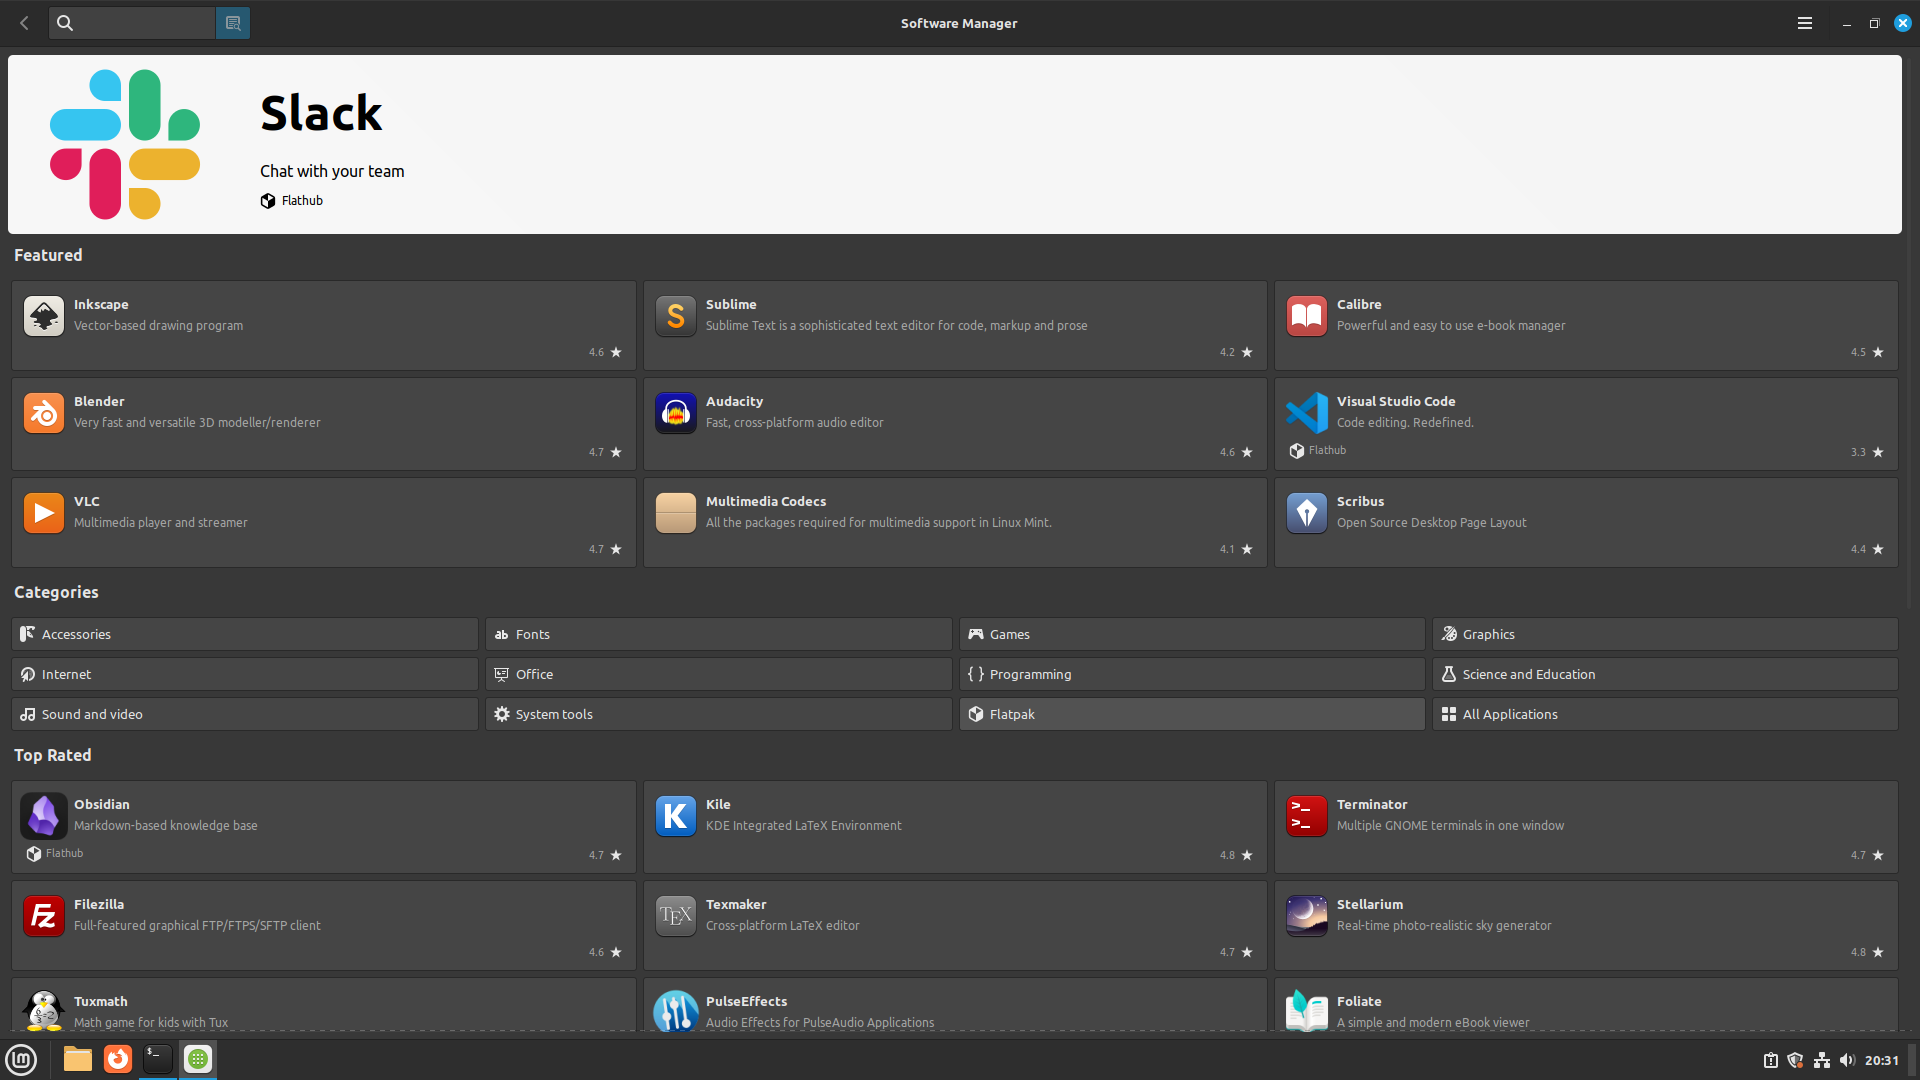Open System tools category
This screenshot has height=1080, width=1920.
[718, 714]
